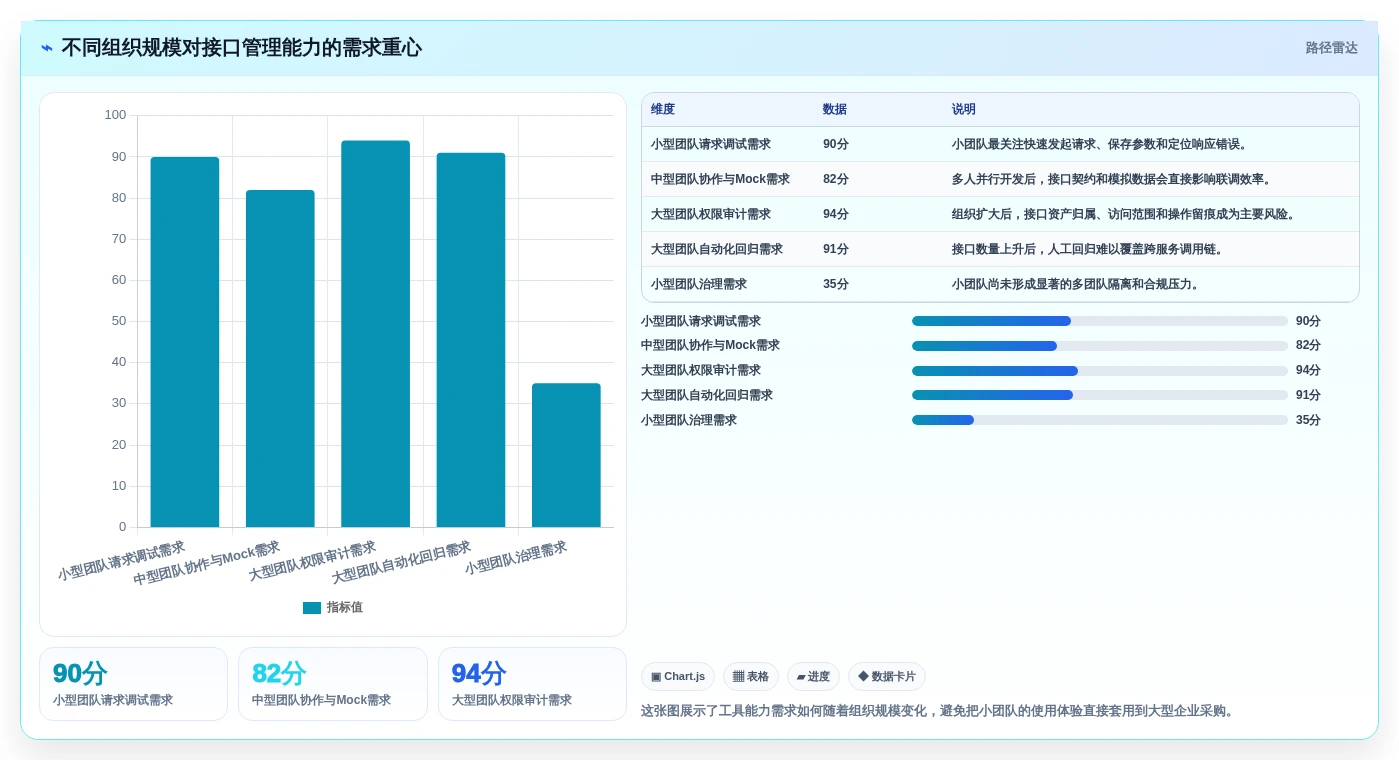Screen dimensions: 1399x760
Task: Click the 91分 progress bar for 大型团队自动化回归需求
Action: pyautogui.click(x=1100, y=395)
